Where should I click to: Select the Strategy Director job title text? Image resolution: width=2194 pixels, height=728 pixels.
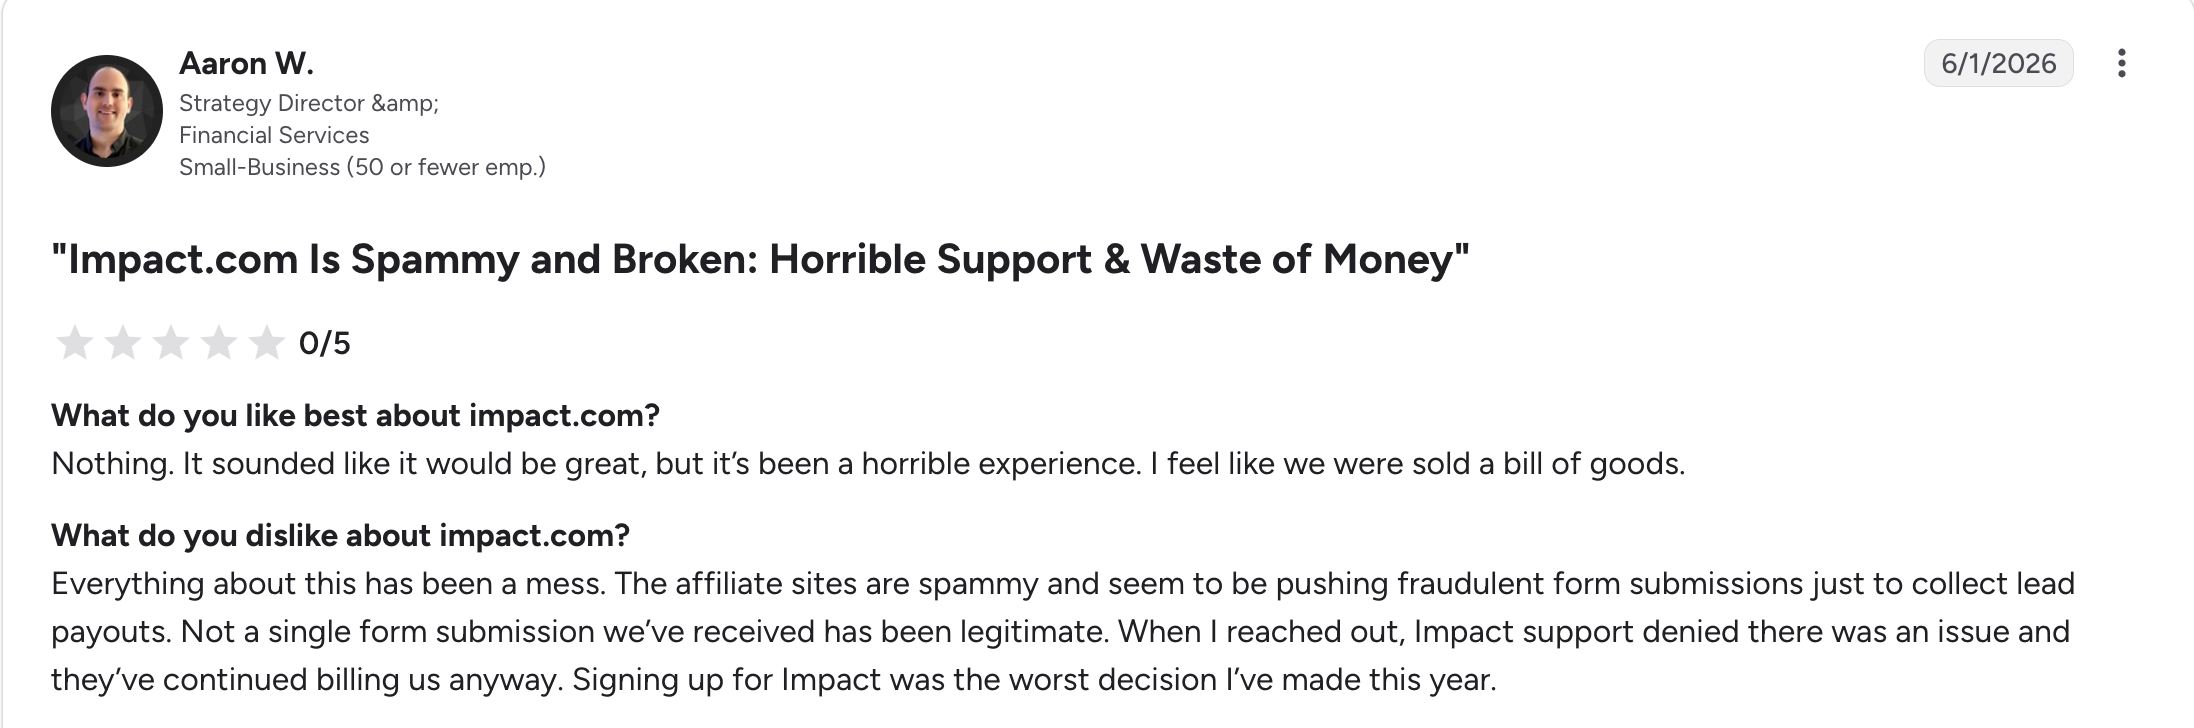tap(309, 103)
